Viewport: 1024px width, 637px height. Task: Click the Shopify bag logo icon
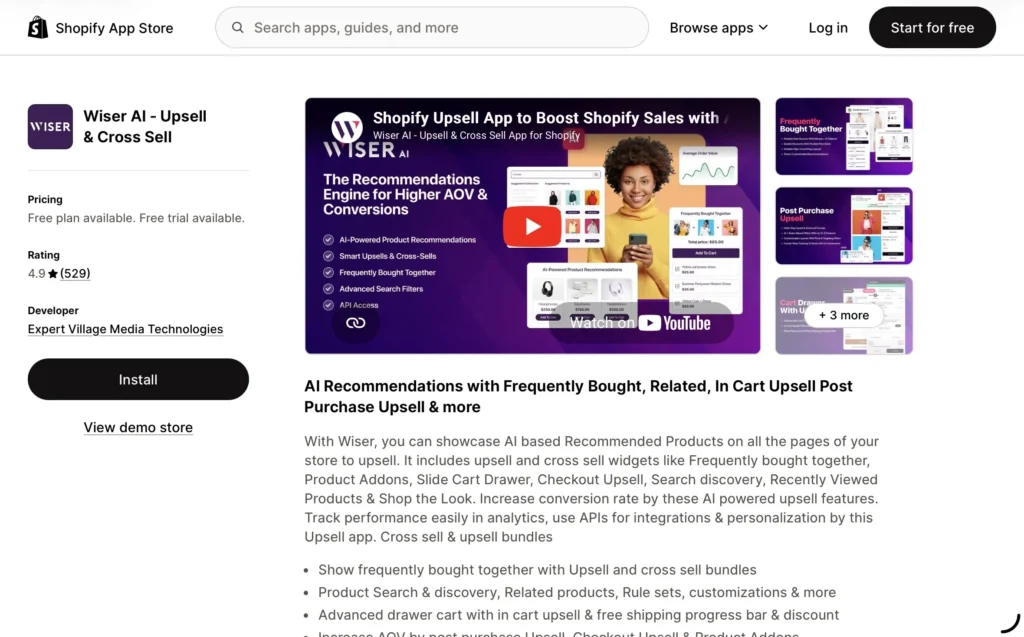click(38, 27)
